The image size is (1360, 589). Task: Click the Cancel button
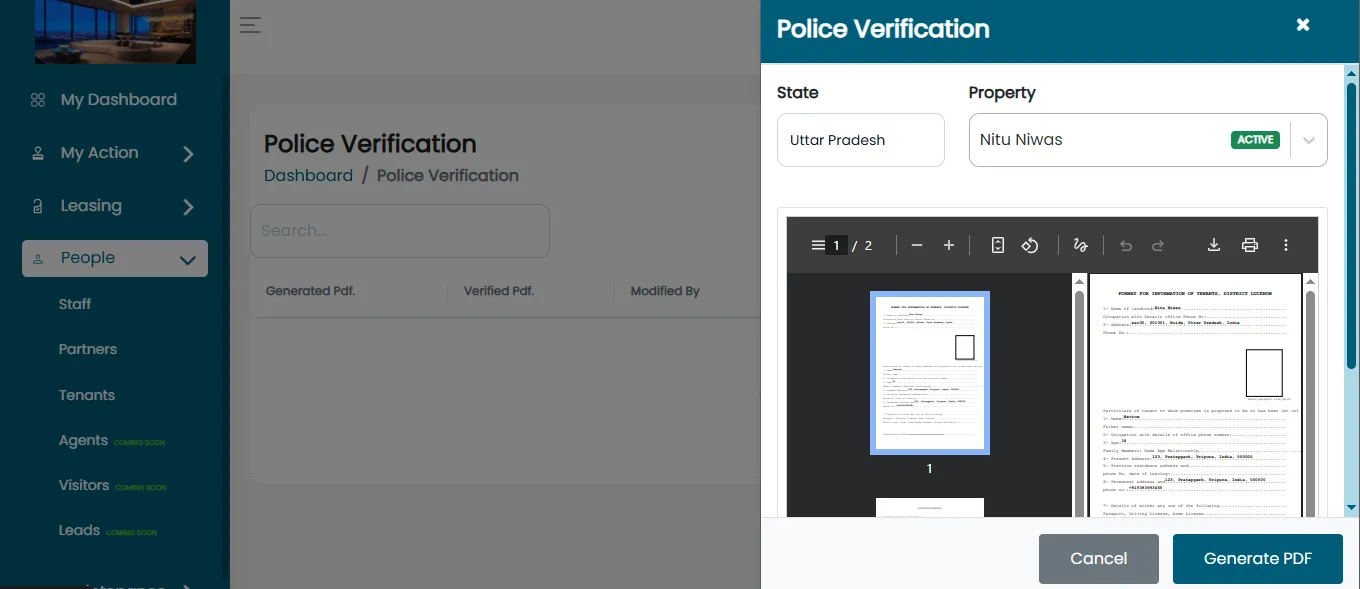pyautogui.click(x=1099, y=559)
